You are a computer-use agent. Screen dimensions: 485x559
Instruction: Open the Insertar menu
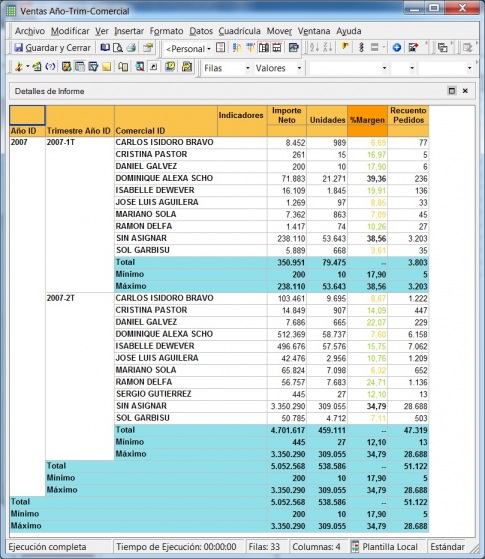129,31
